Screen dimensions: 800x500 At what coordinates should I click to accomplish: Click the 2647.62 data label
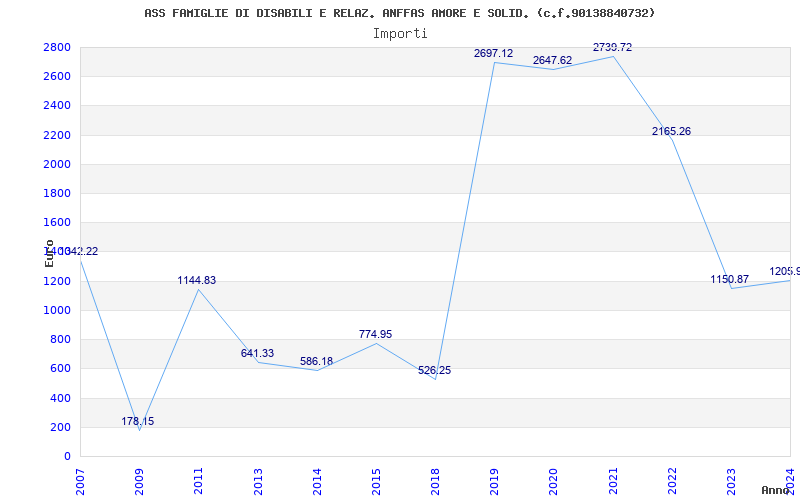[553, 60]
